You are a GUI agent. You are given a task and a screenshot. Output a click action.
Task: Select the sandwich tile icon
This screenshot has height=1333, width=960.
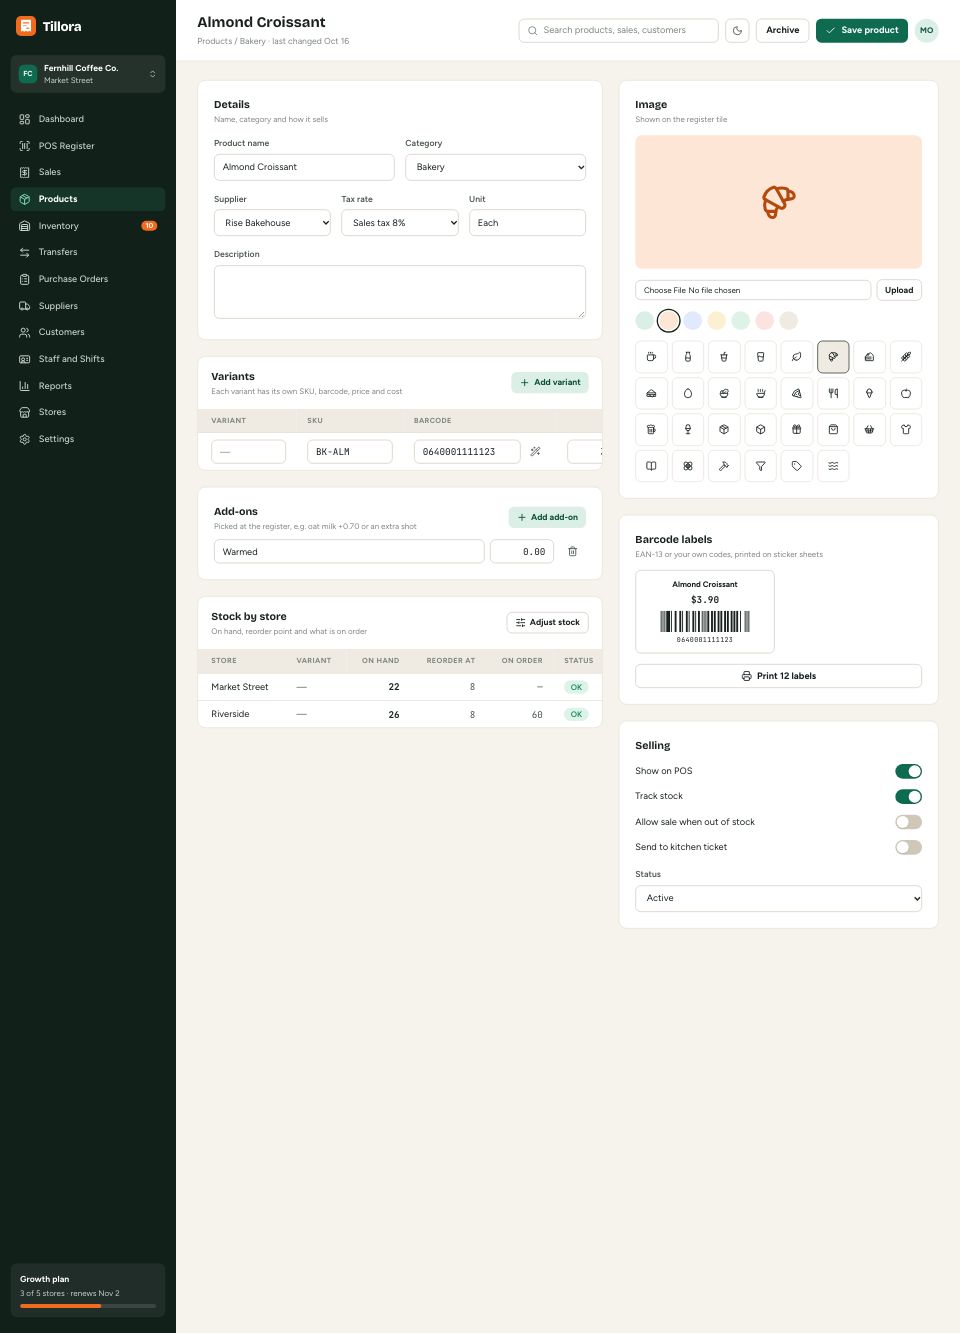click(651, 393)
